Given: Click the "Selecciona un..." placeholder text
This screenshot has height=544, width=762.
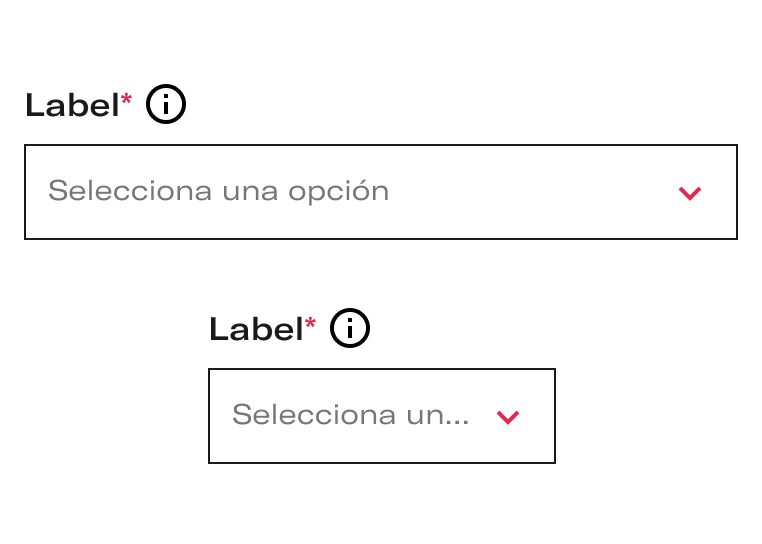Looking at the screenshot, I should click(351, 415).
